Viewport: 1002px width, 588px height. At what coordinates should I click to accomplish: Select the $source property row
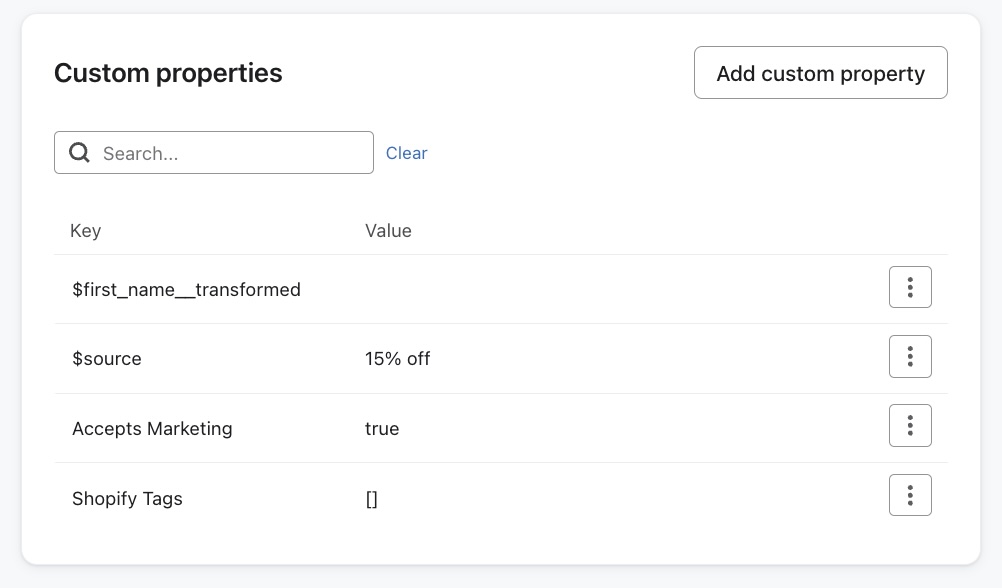coord(400,358)
